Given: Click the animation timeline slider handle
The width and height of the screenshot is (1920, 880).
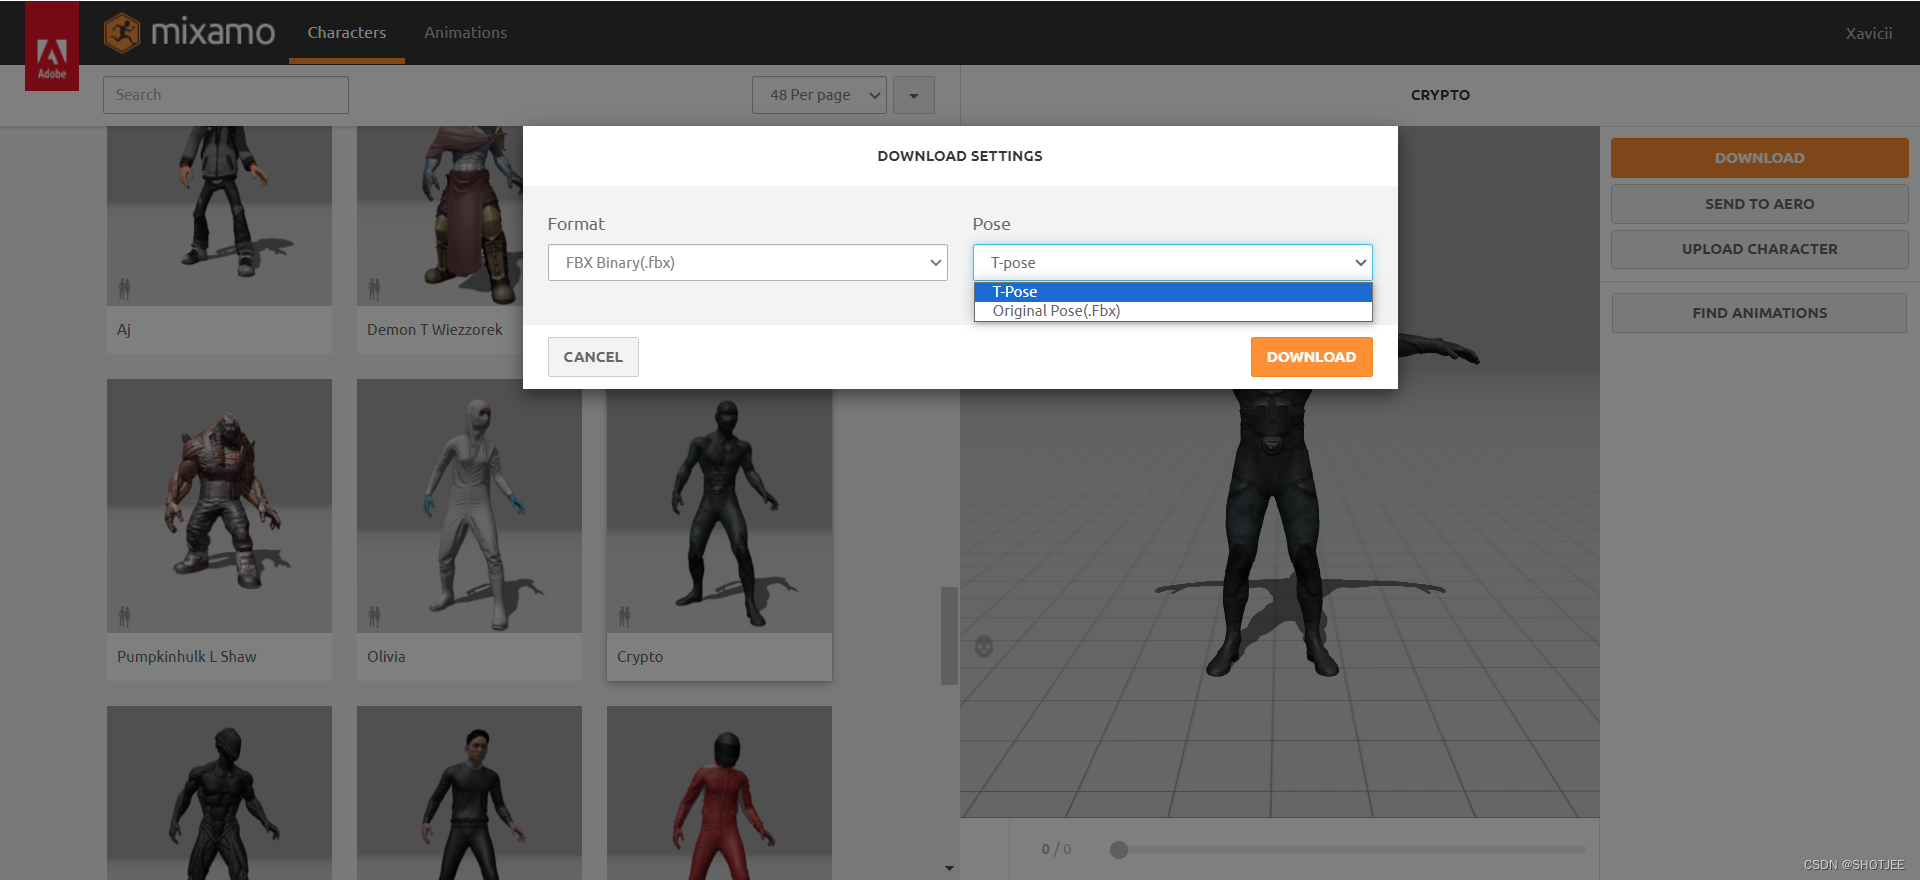Looking at the screenshot, I should [x=1119, y=850].
